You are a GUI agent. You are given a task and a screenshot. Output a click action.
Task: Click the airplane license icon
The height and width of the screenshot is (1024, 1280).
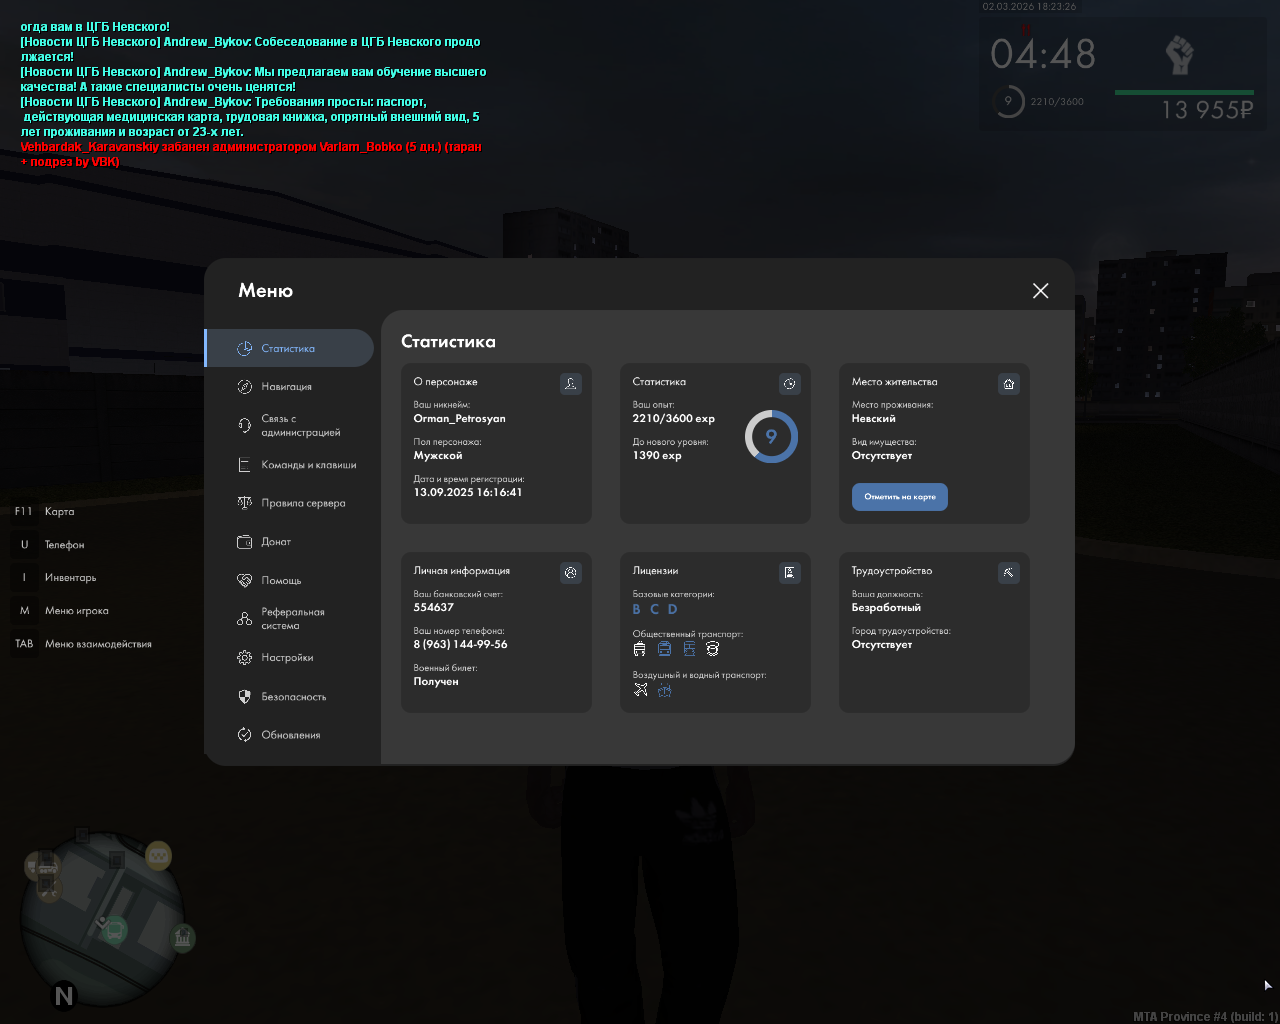click(641, 690)
